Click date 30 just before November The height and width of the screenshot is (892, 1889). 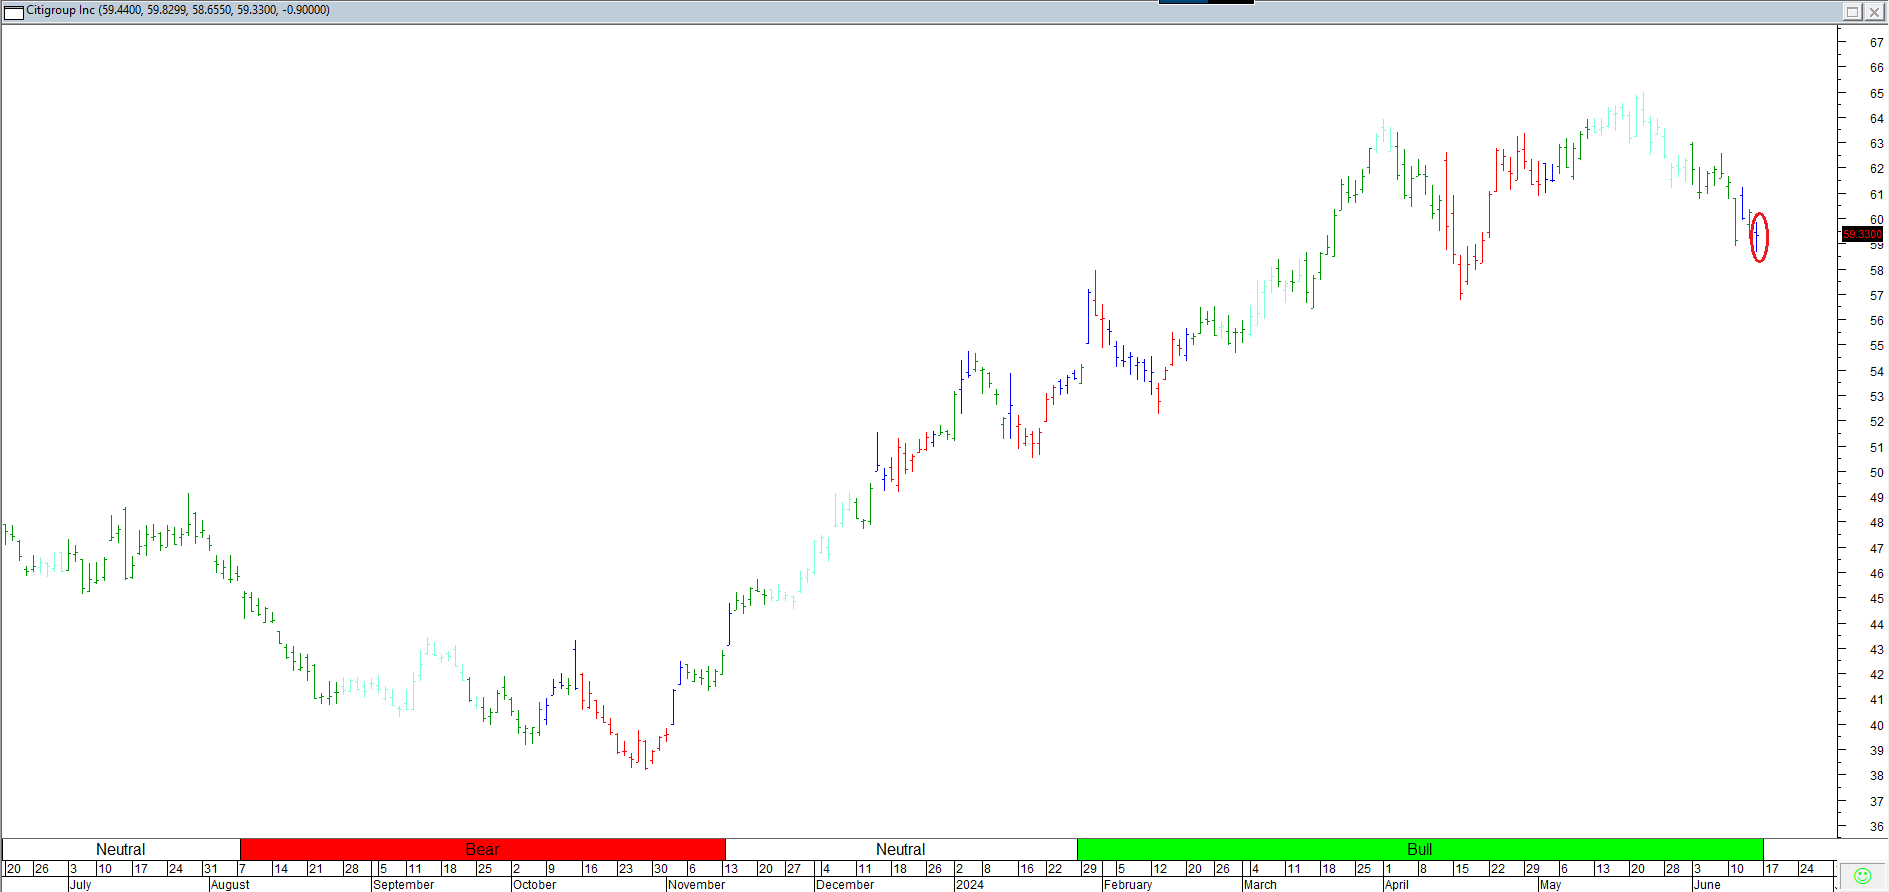coord(660,869)
